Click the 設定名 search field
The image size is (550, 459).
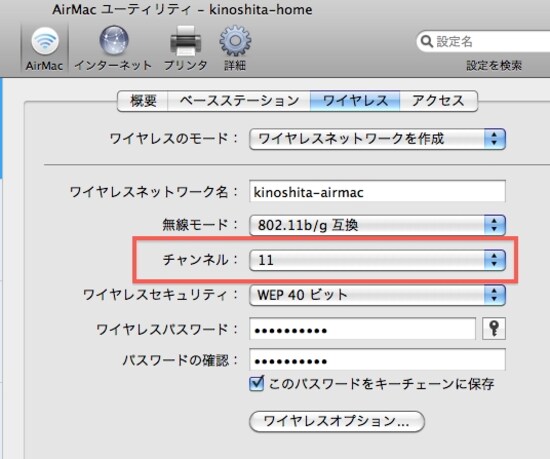click(484, 41)
